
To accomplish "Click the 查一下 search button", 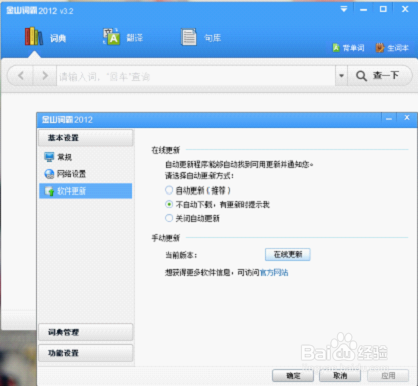I will coord(380,76).
